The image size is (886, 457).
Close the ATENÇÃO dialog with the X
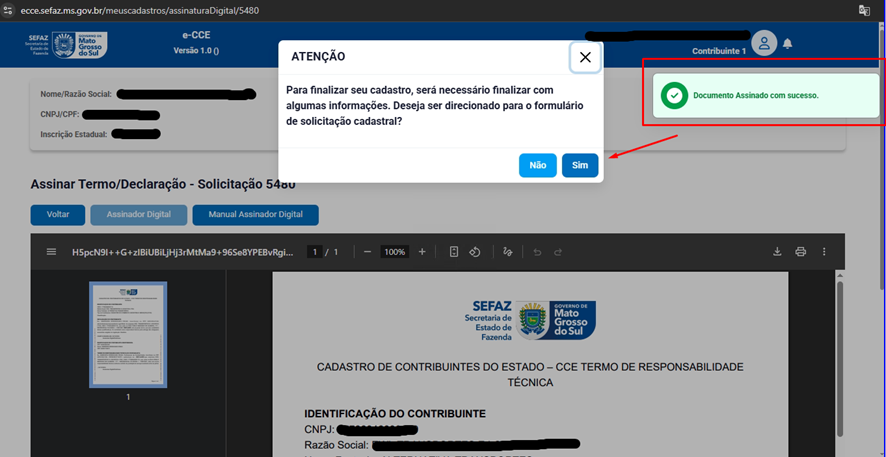585,58
